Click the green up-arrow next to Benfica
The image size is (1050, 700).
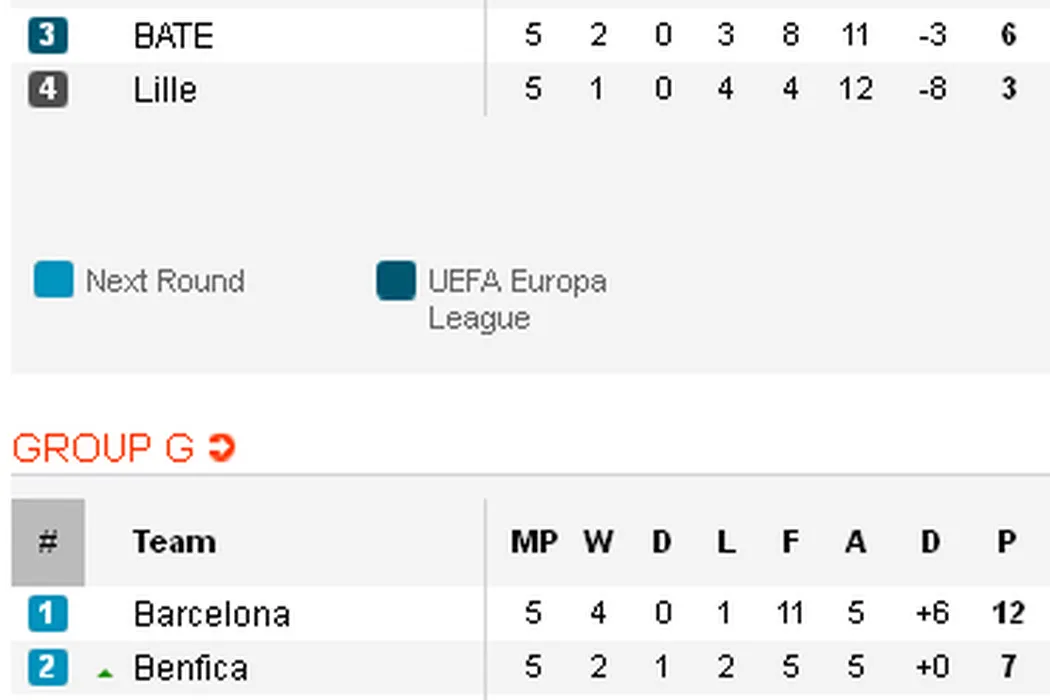click(104, 673)
